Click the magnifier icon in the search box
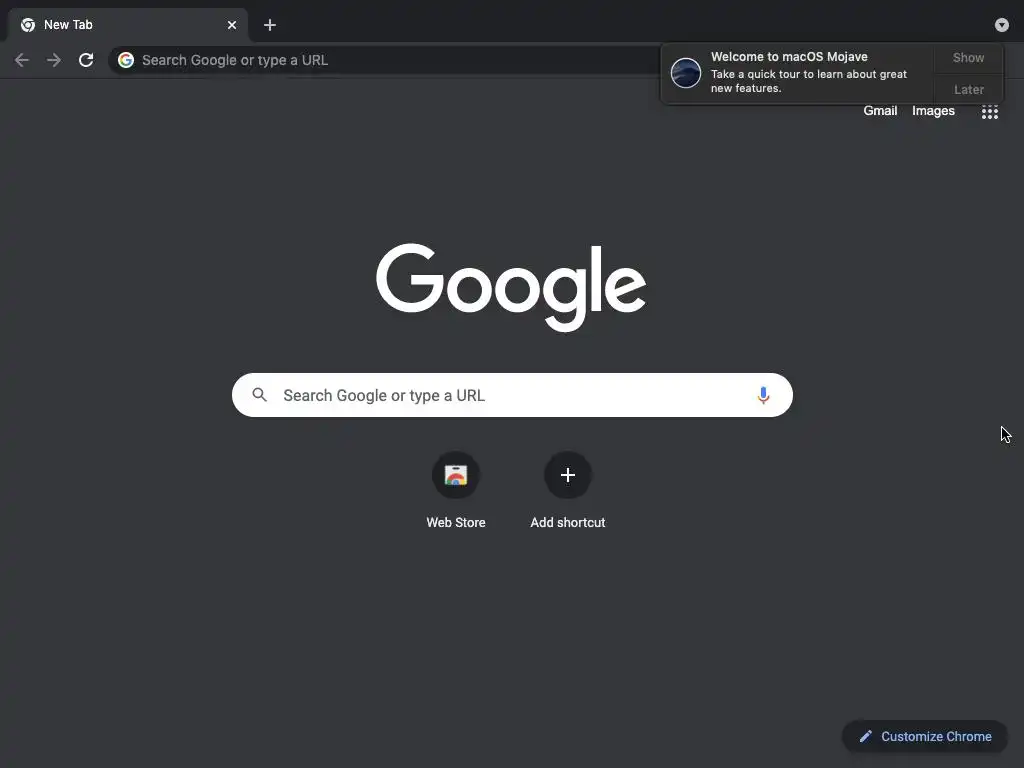 [259, 395]
